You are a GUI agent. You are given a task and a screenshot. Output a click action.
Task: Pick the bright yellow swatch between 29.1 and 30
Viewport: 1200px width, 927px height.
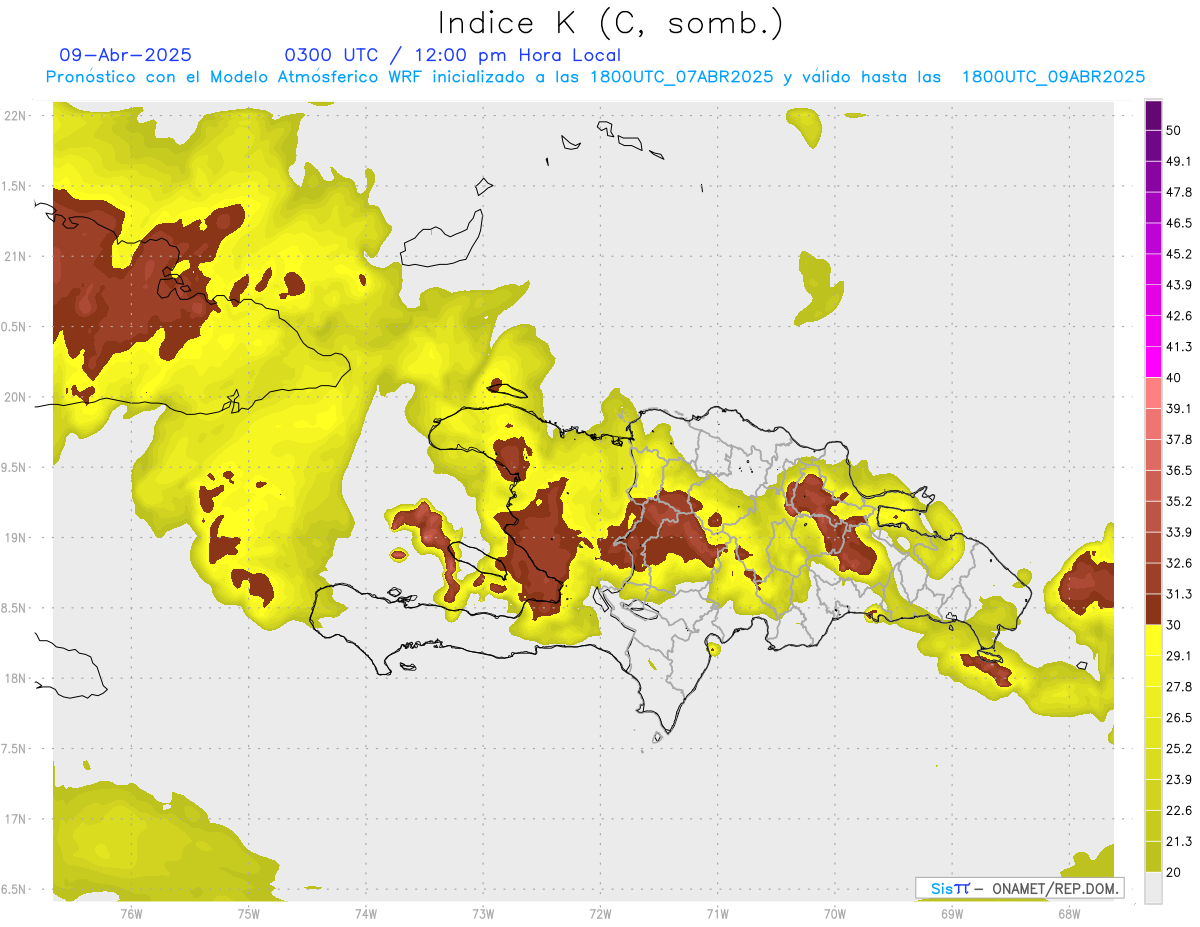1153,640
